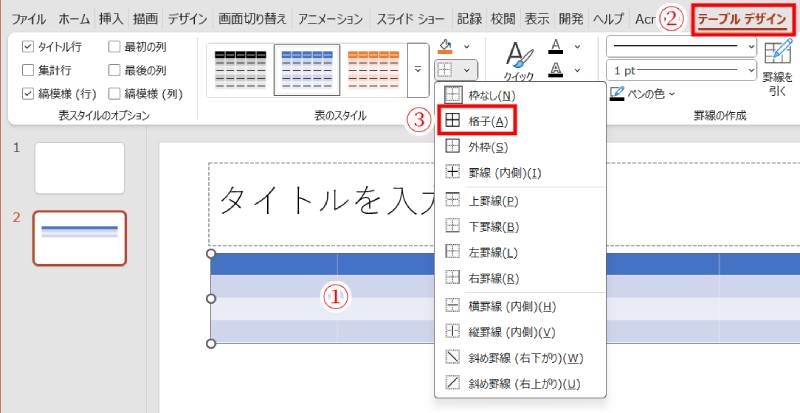Click the 罫線を引く draw table icon
The height and width of the screenshot is (413, 800).
point(778,66)
